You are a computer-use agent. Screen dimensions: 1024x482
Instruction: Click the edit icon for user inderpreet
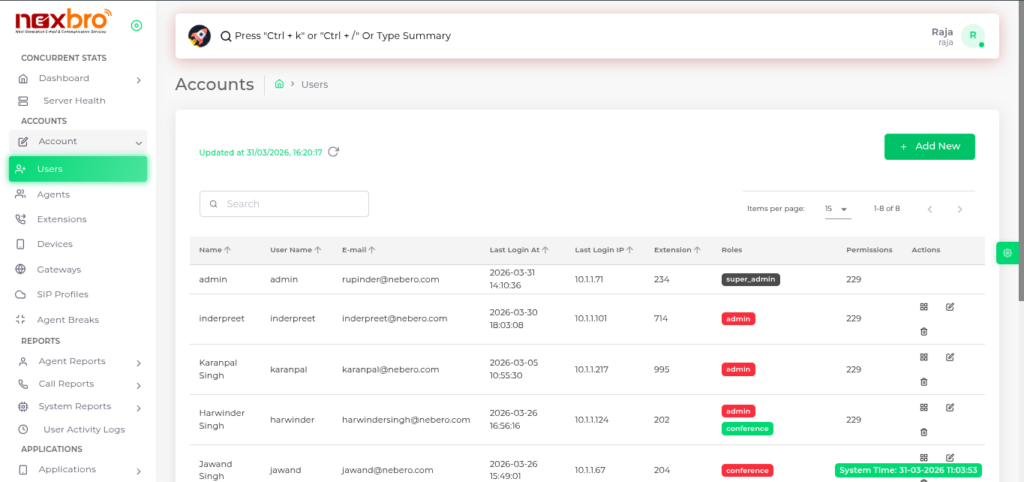950,307
